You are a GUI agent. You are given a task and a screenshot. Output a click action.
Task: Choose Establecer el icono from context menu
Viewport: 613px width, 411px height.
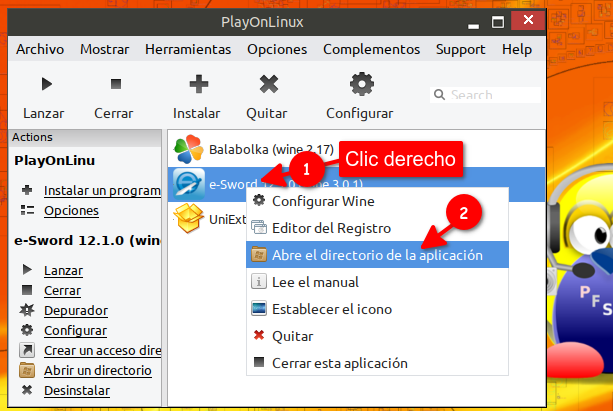[377, 309]
